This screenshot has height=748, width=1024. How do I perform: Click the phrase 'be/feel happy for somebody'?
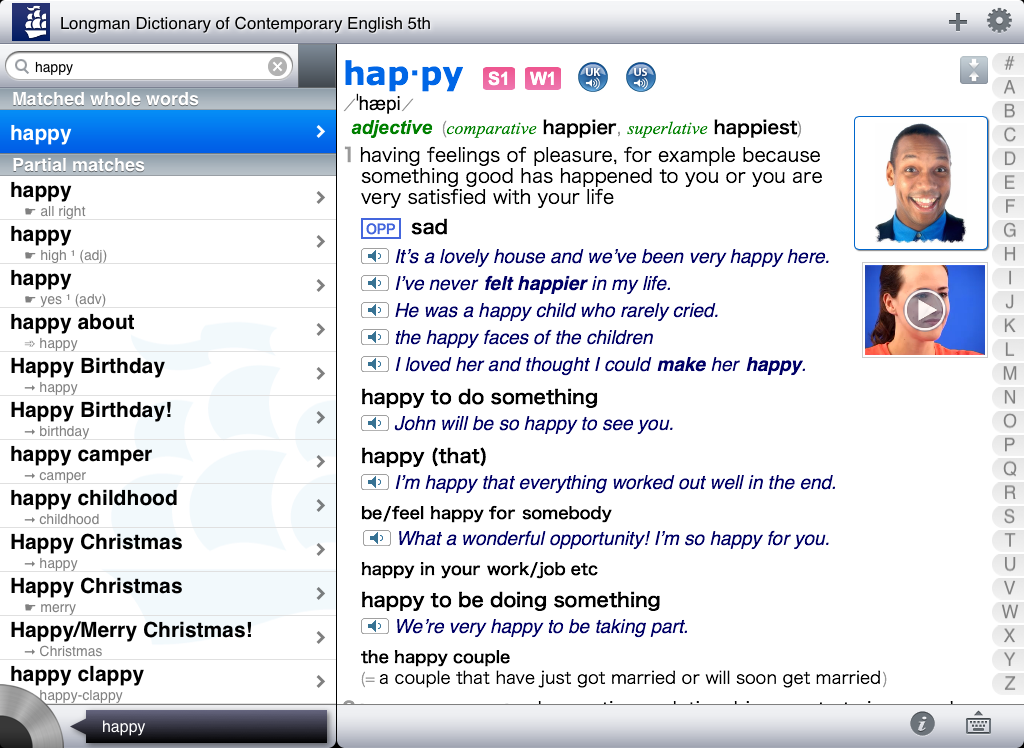pyautogui.click(x=486, y=513)
